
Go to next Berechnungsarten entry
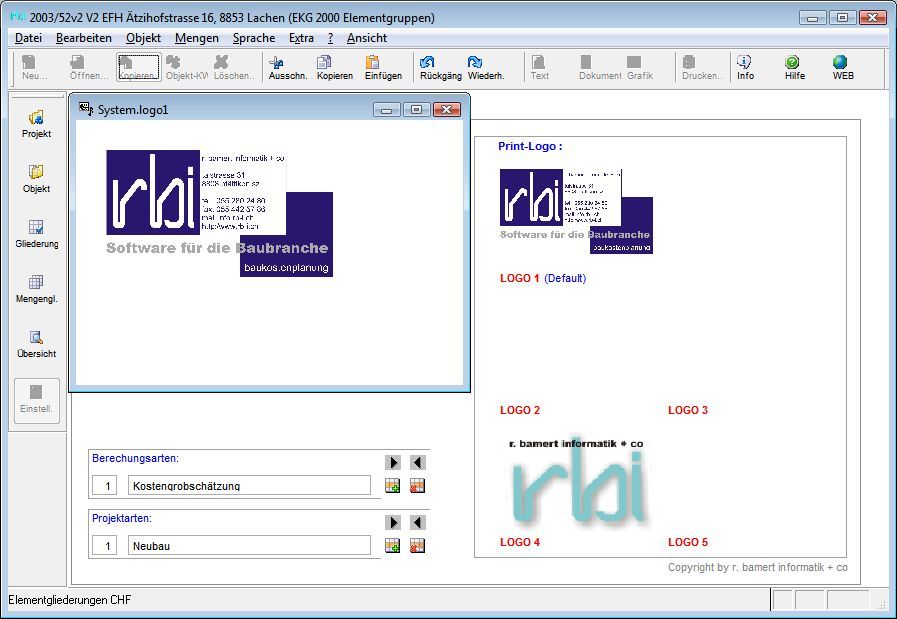click(x=392, y=462)
